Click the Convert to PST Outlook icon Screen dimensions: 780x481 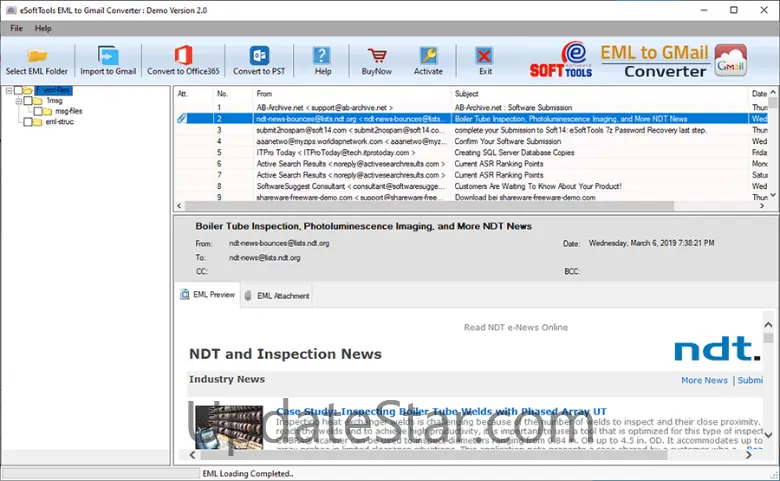[x=259, y=55]
